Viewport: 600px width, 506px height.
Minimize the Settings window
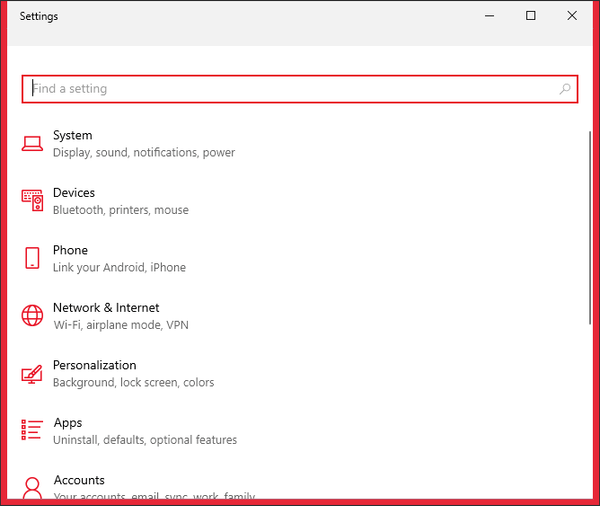pyautogui.click(x=490, y=16)
